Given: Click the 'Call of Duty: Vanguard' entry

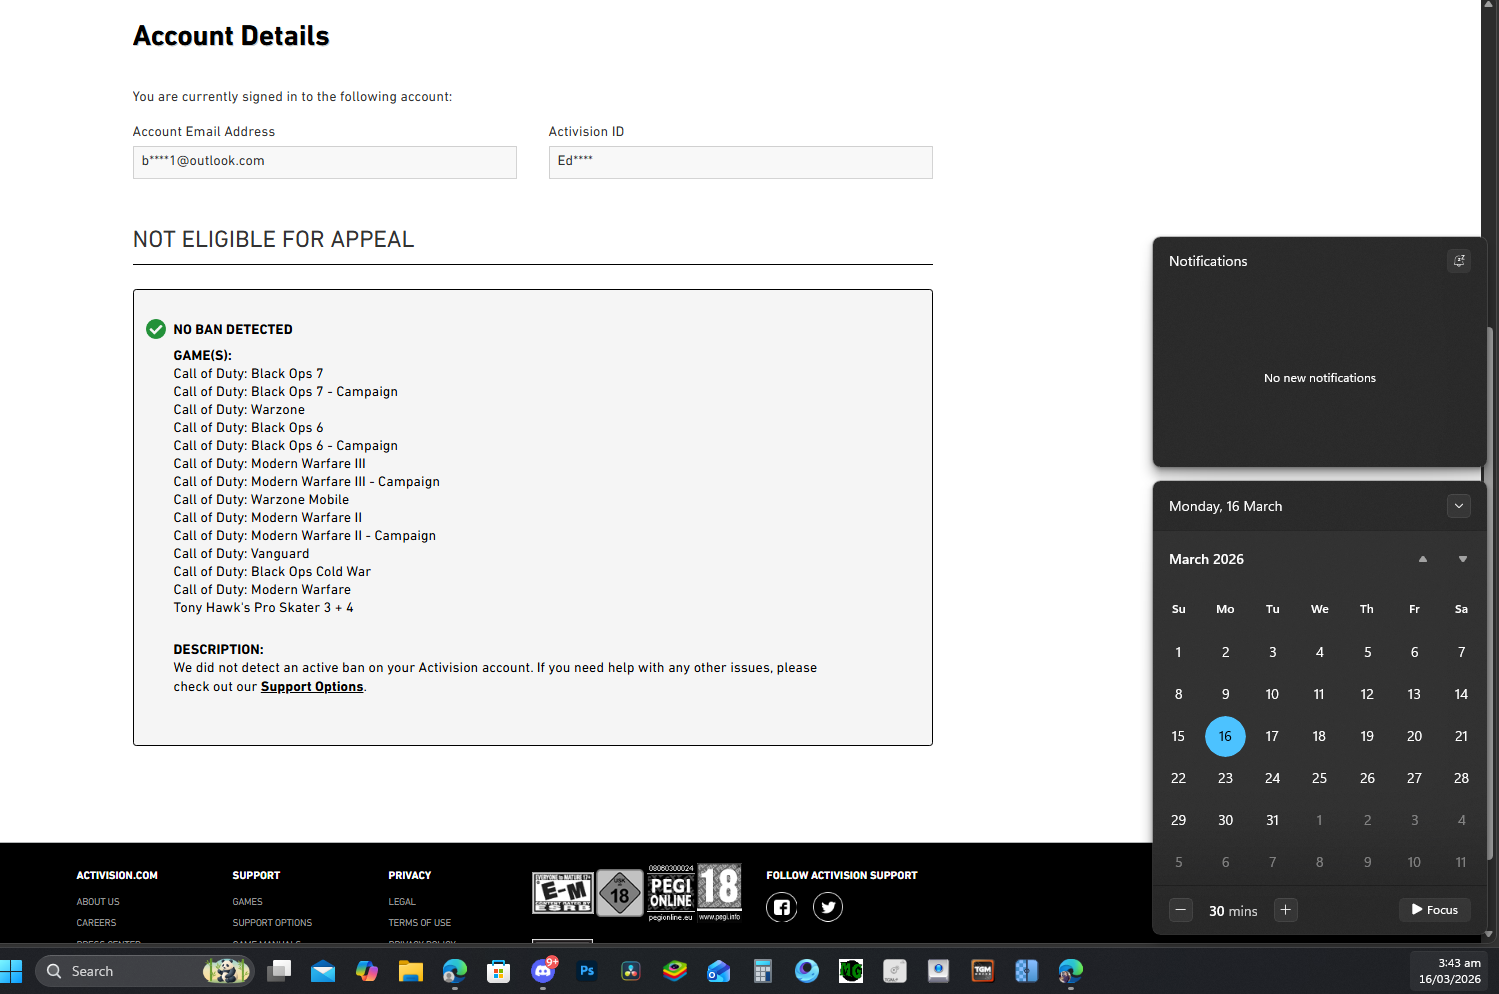Looking at the screenshot, I should tap(241, 554).
